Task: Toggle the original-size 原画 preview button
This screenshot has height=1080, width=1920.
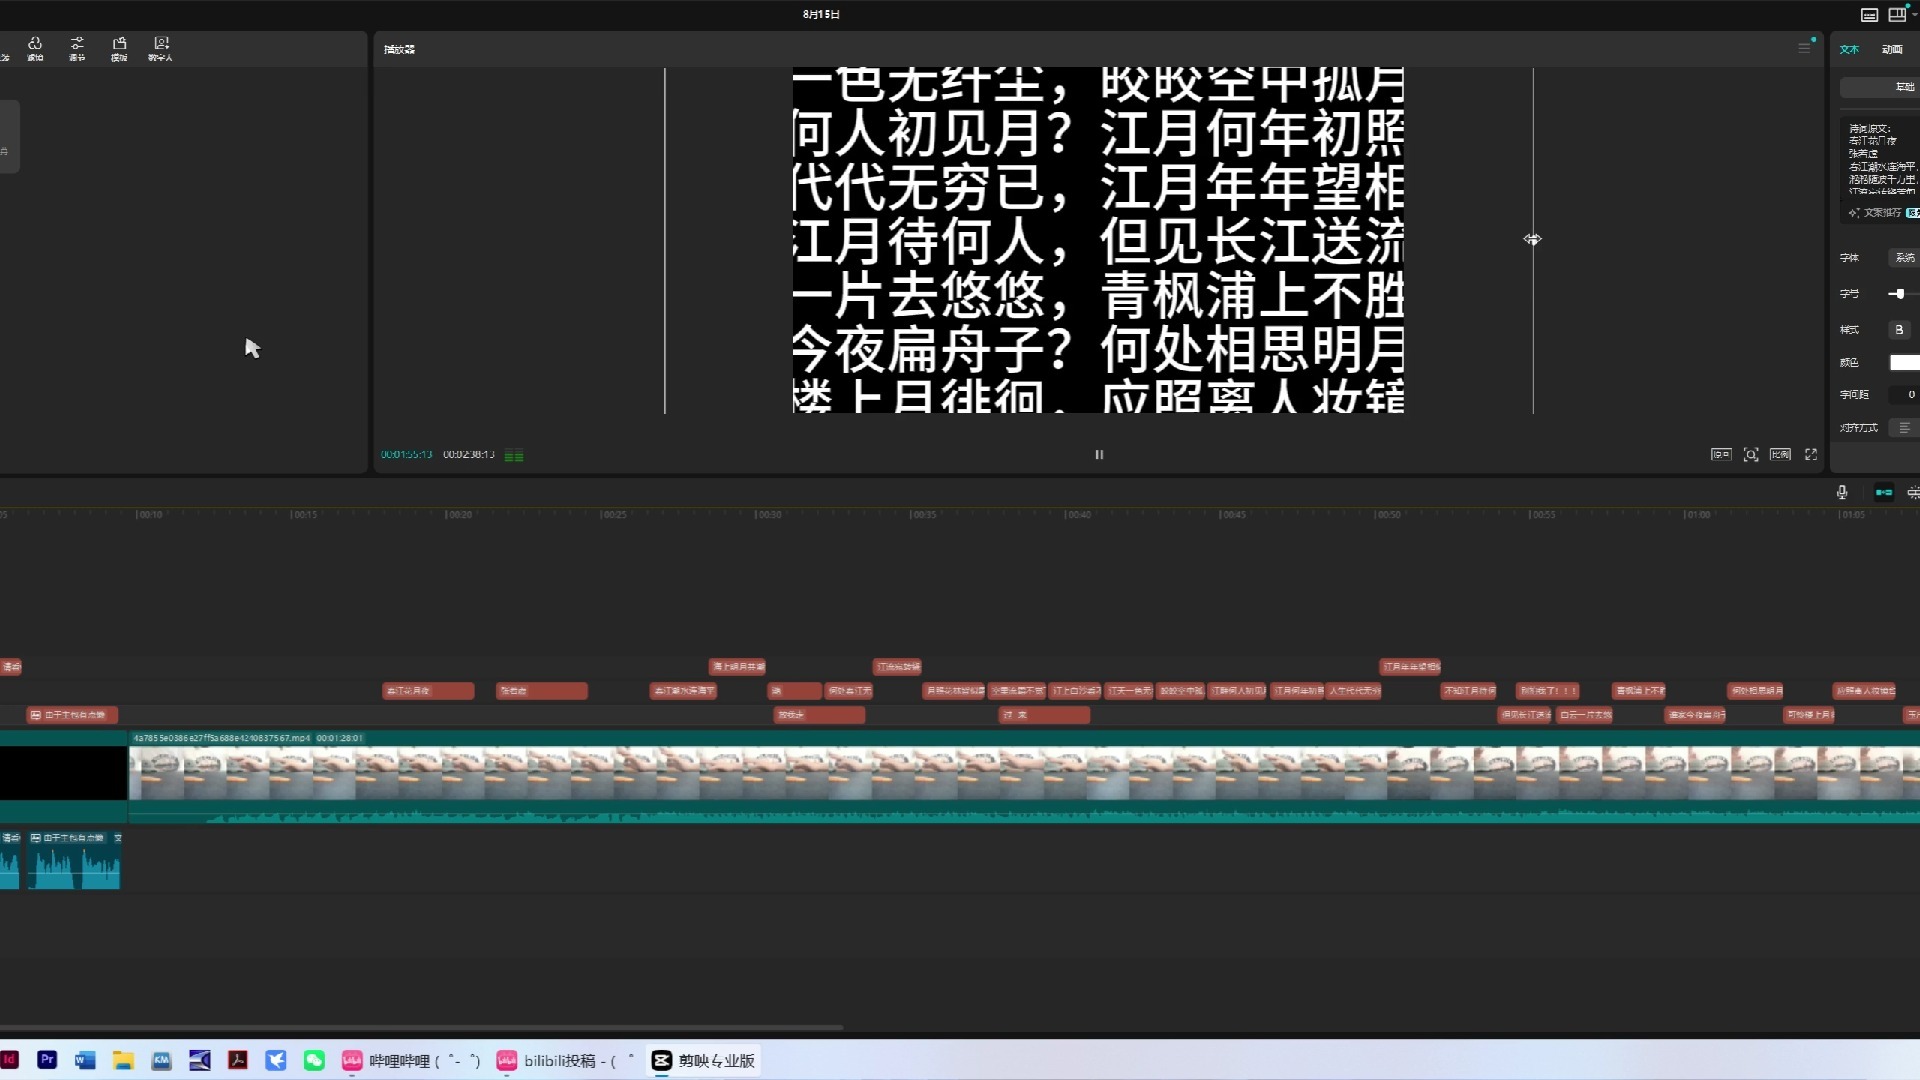Action: [x=1721, y=454]
